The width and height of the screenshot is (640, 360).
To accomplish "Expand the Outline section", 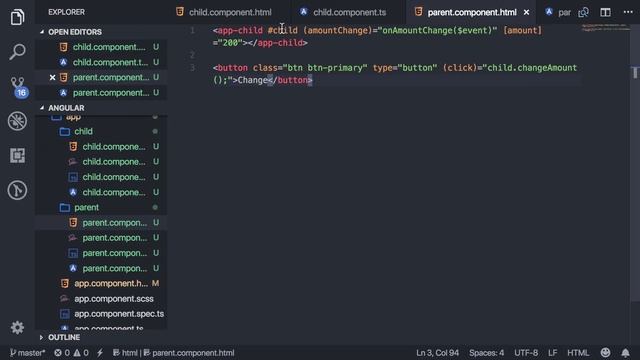I will pos(64,337).
